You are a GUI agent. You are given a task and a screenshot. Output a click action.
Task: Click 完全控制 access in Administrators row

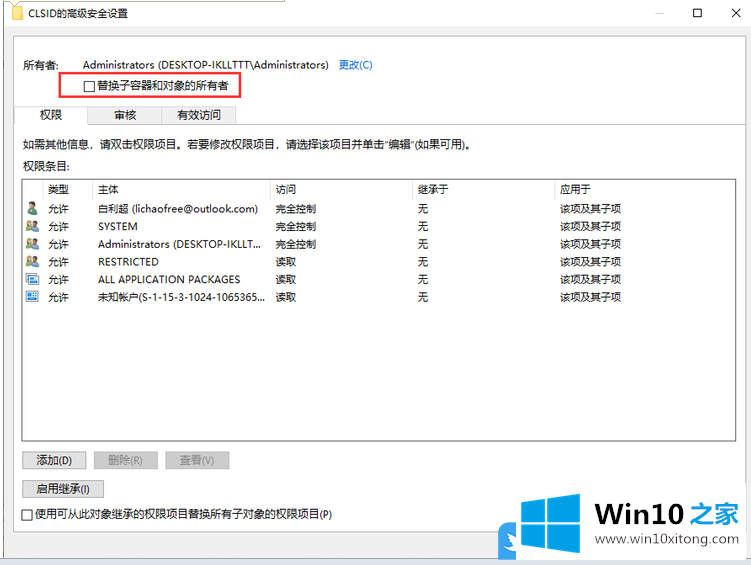296,244
